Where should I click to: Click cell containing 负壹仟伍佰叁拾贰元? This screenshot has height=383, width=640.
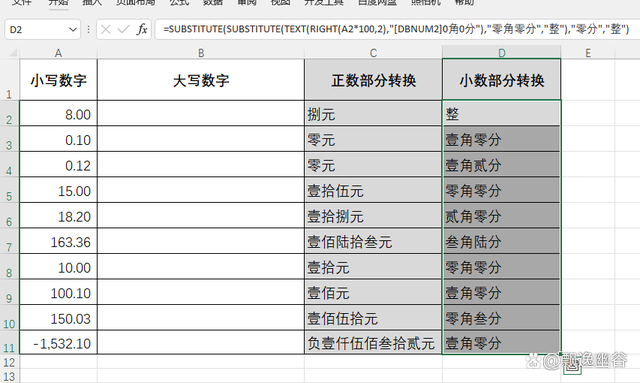373,343
